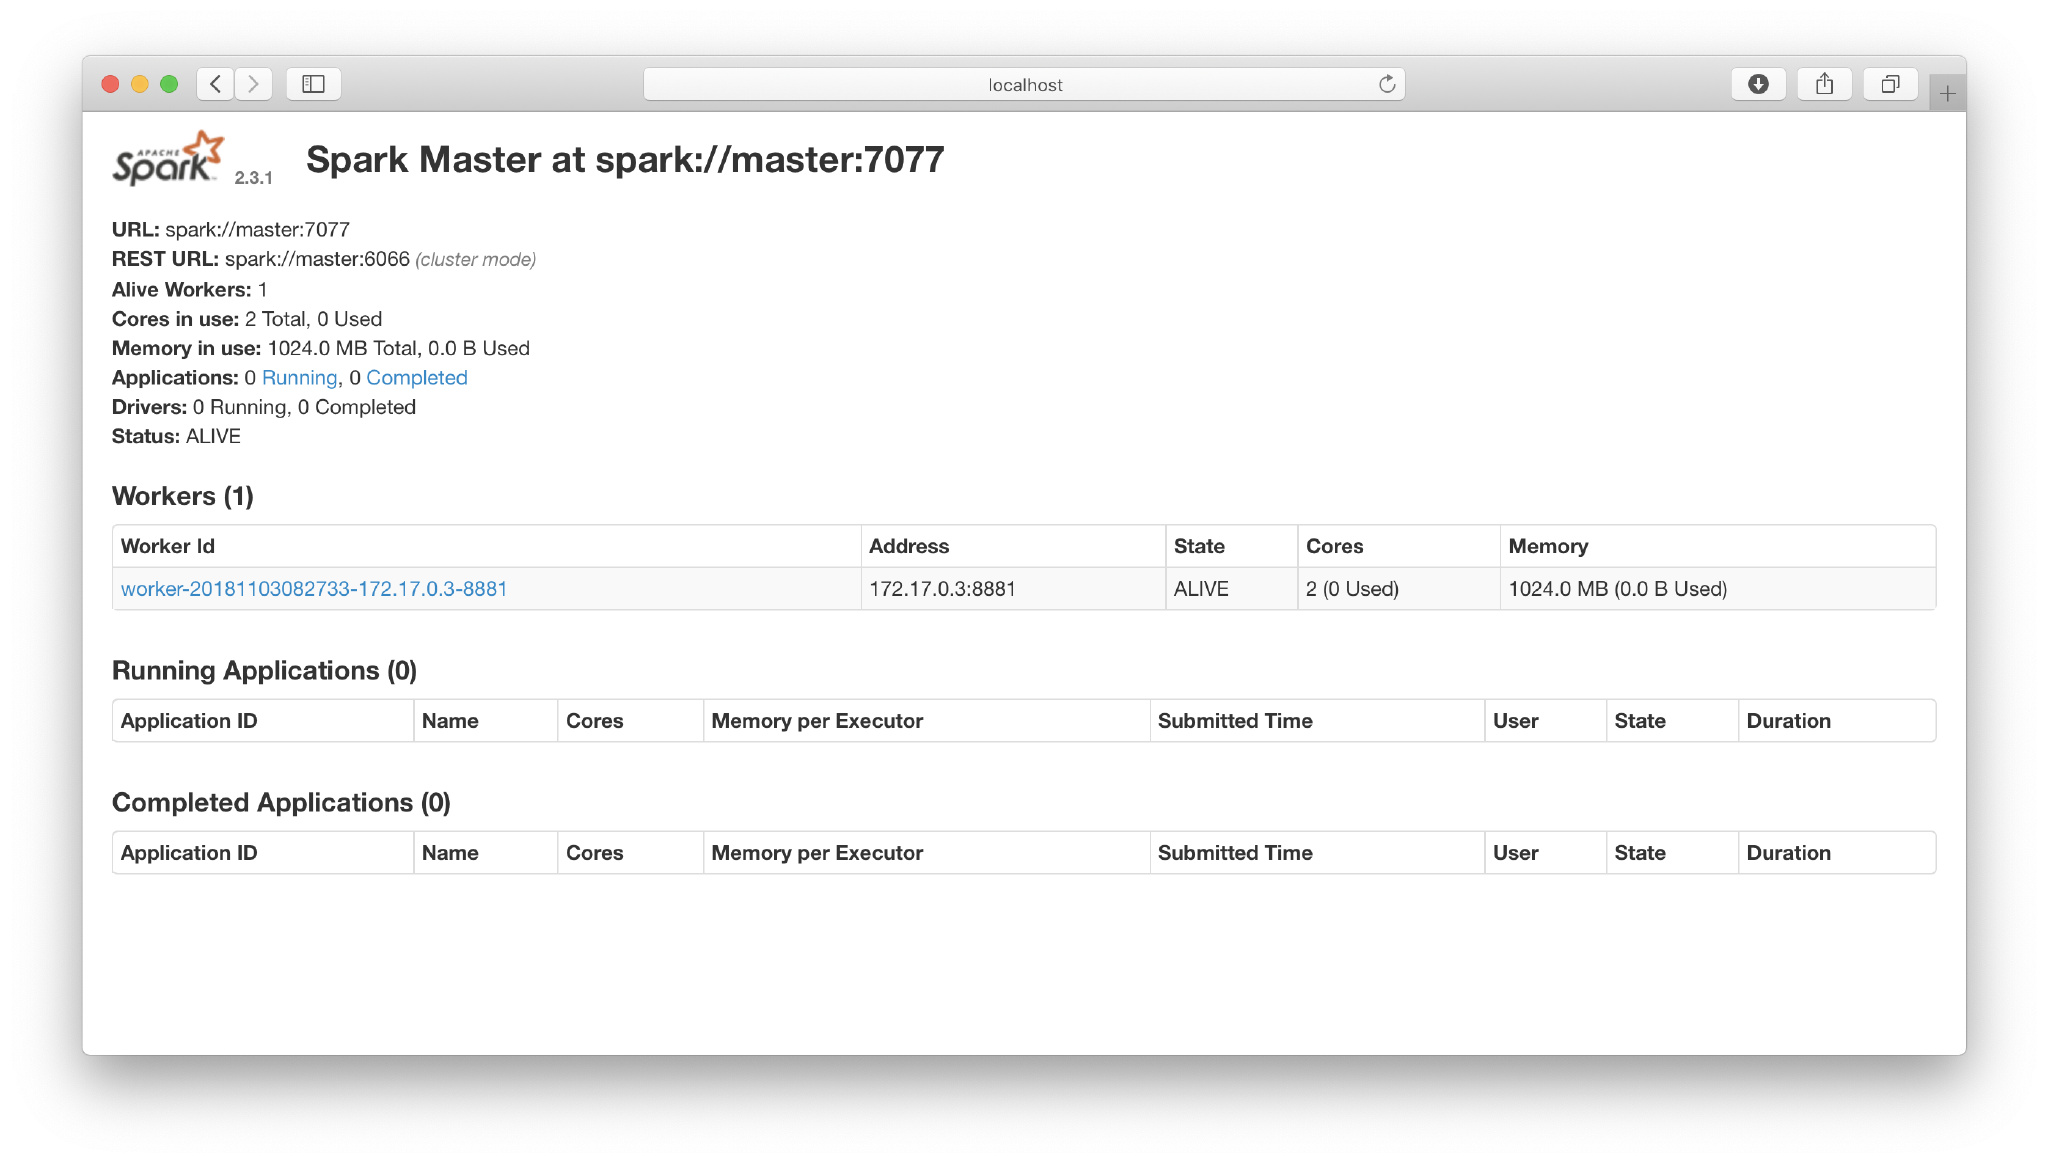The height and width of the screenshot is (1163, 2048).
Task: Reload the Spark Master page
Action: point(1387,84)
